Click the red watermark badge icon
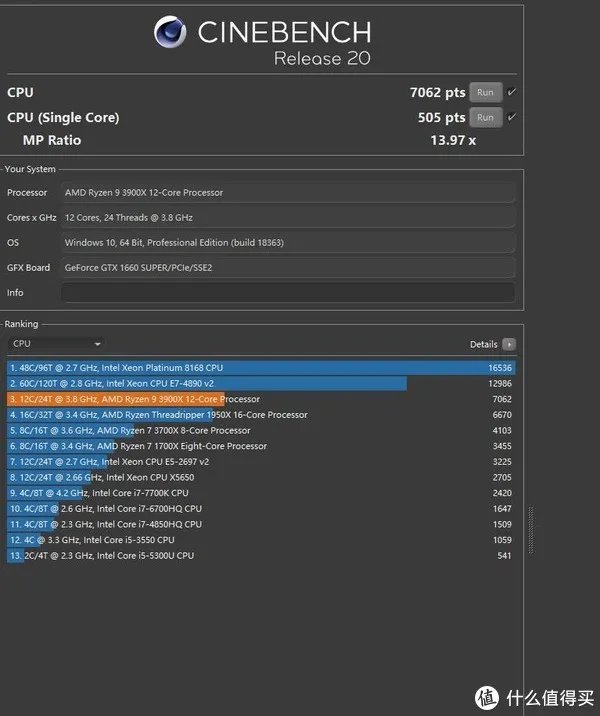 click(487, 696)
